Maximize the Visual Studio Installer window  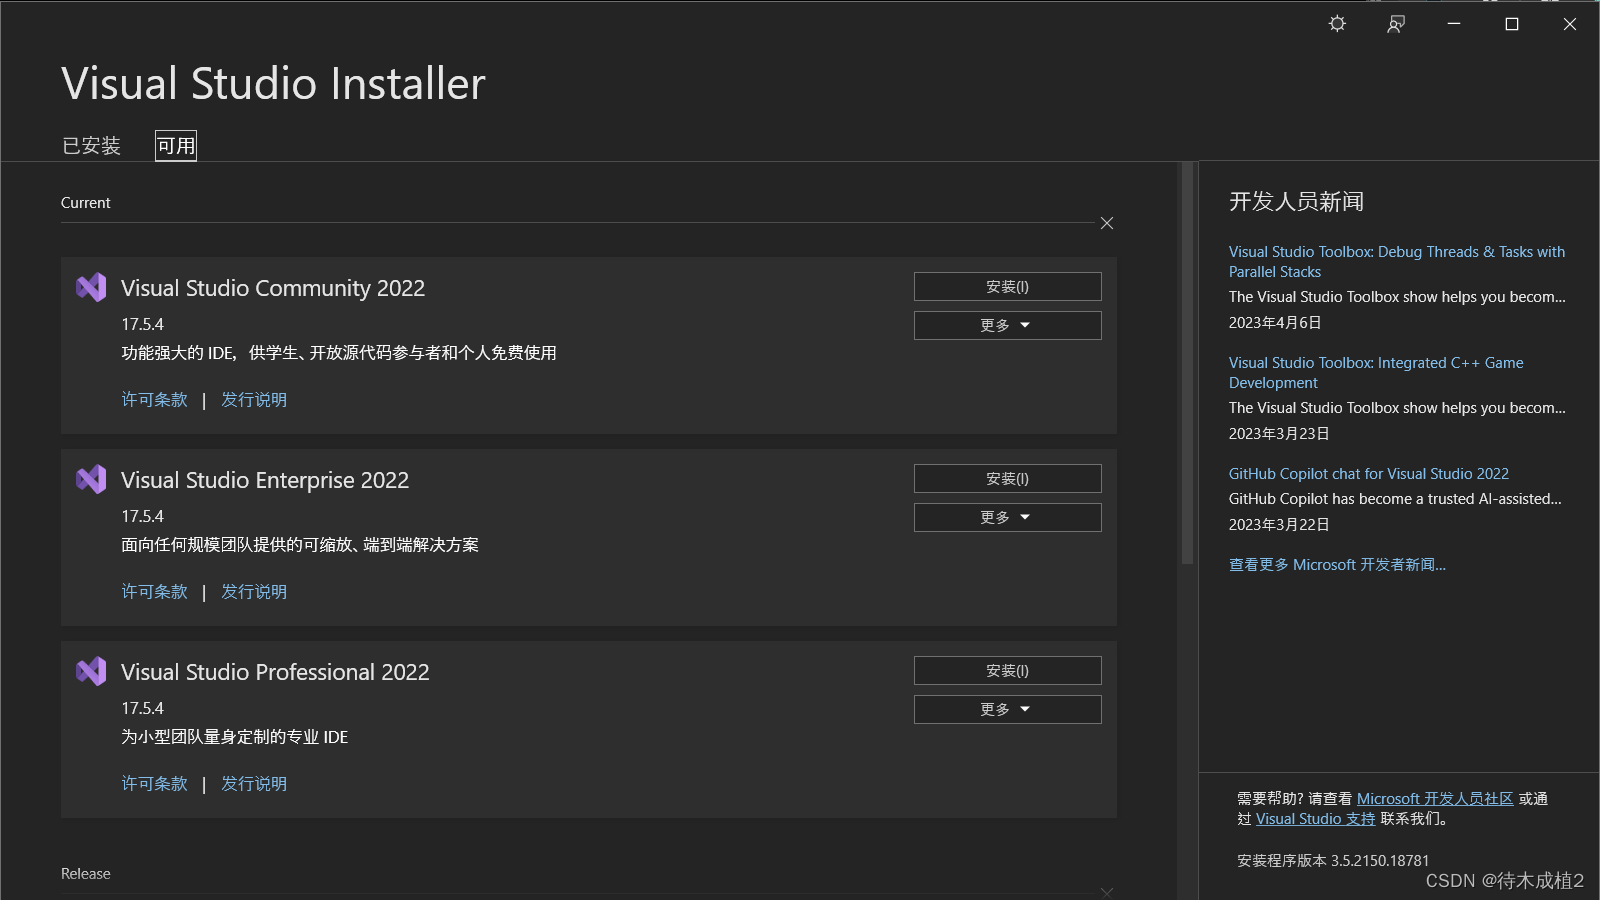click(1512, 24)
